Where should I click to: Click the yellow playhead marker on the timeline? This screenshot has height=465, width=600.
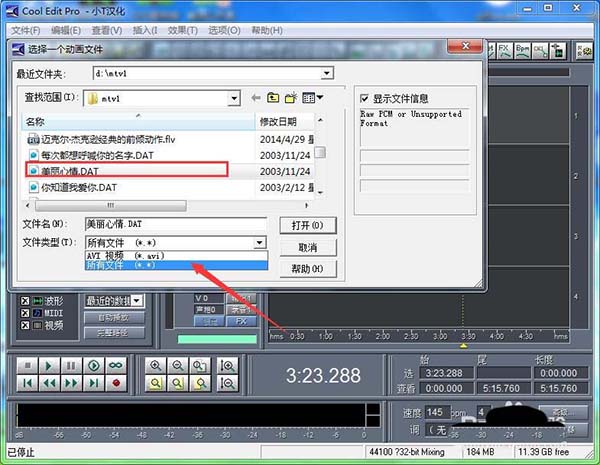pyautogui.click(x=463, y=346)
